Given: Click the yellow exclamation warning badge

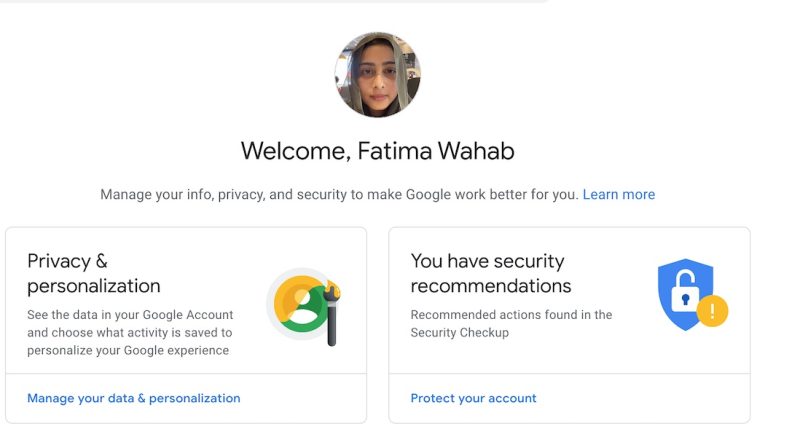Looking at the screenshot, I should click(x=712, y=310).
